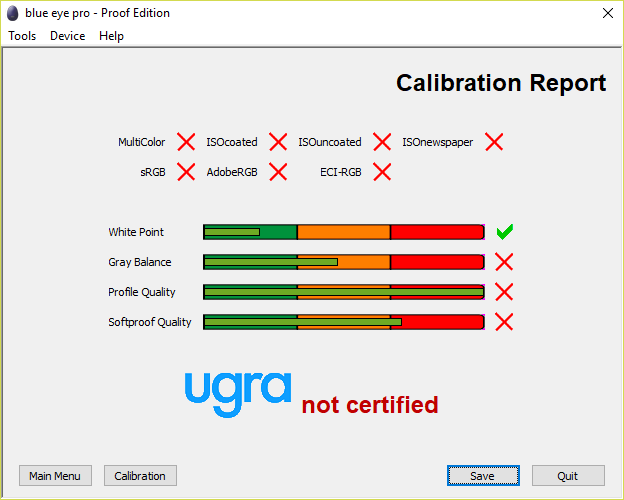Open the Tools menu
Viewport: 624px width, 500px height.
point(22,36)
